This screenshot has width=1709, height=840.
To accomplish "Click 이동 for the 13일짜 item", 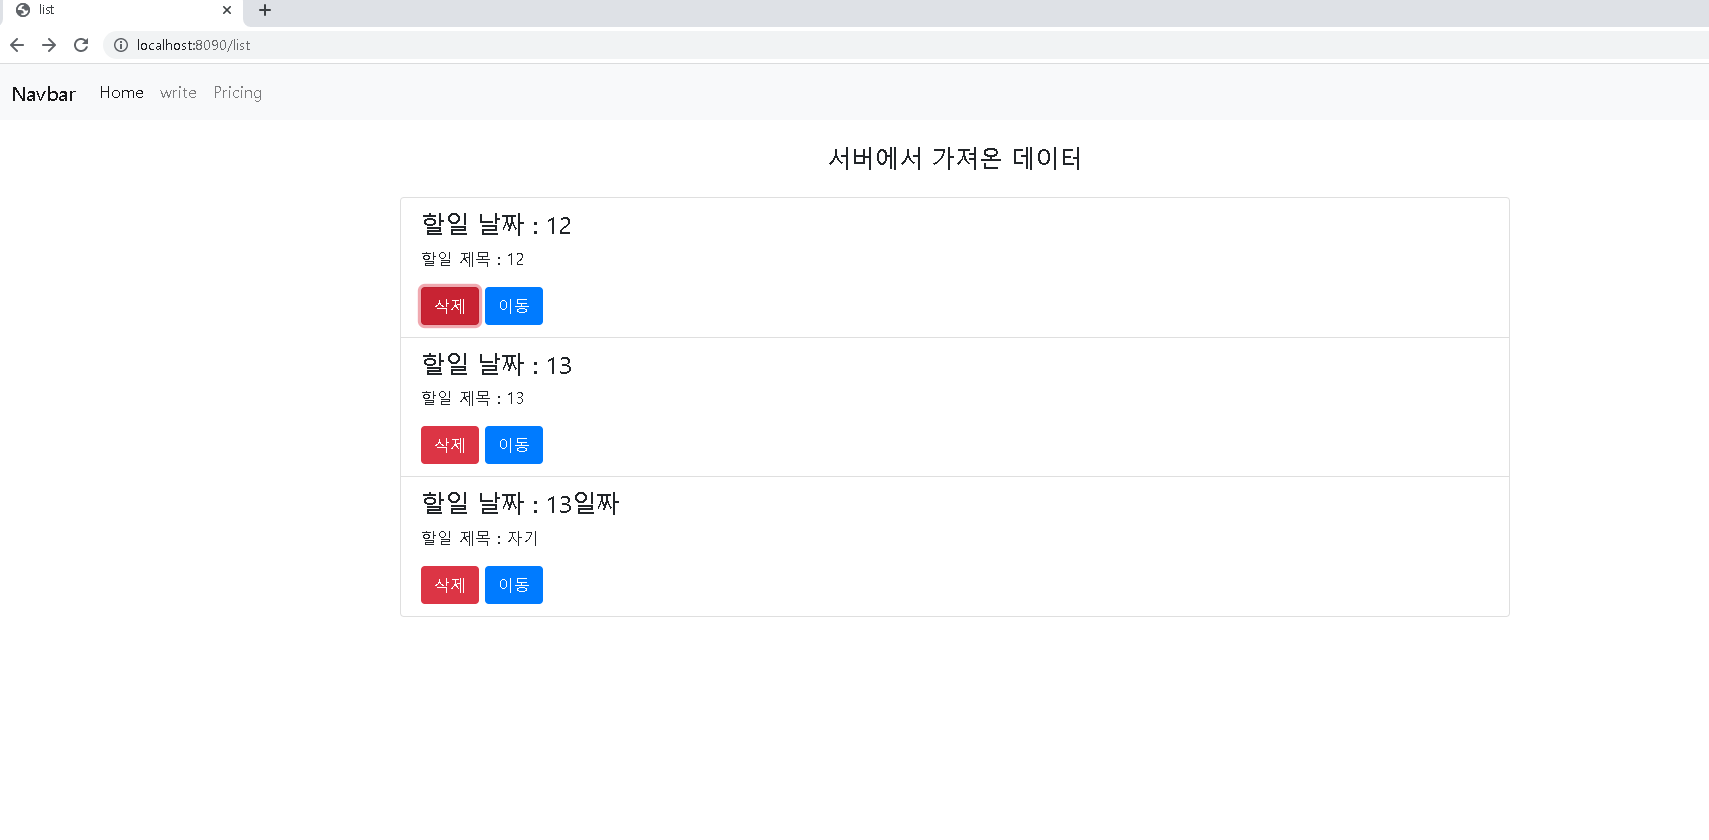I will (514, 585).
